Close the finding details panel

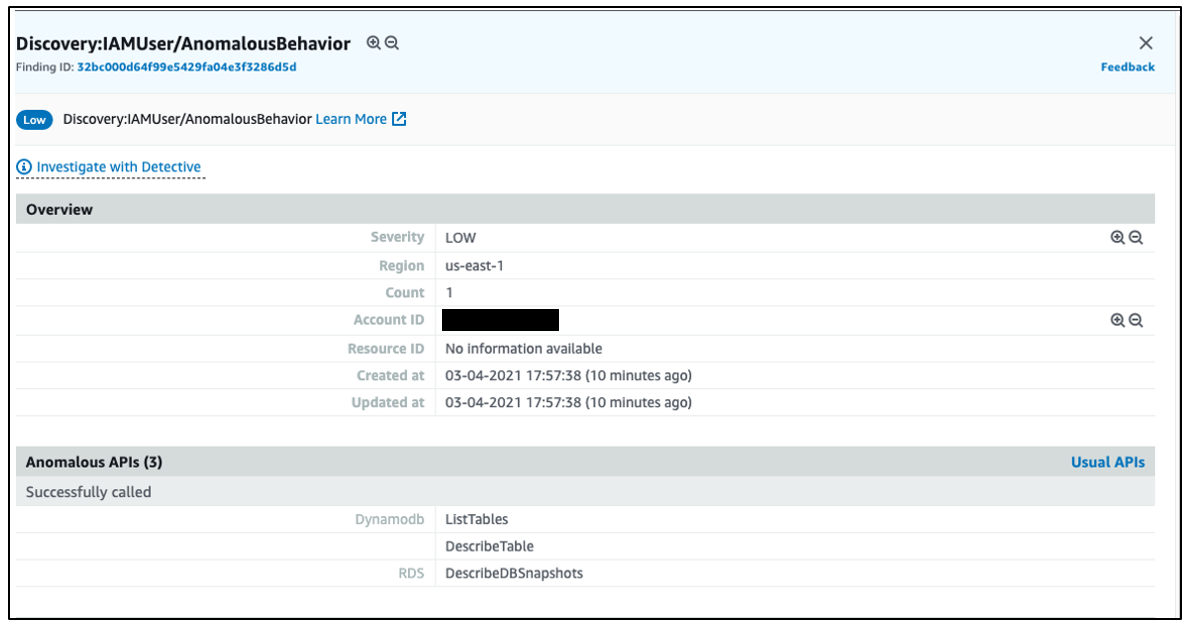pos(1146,43)
